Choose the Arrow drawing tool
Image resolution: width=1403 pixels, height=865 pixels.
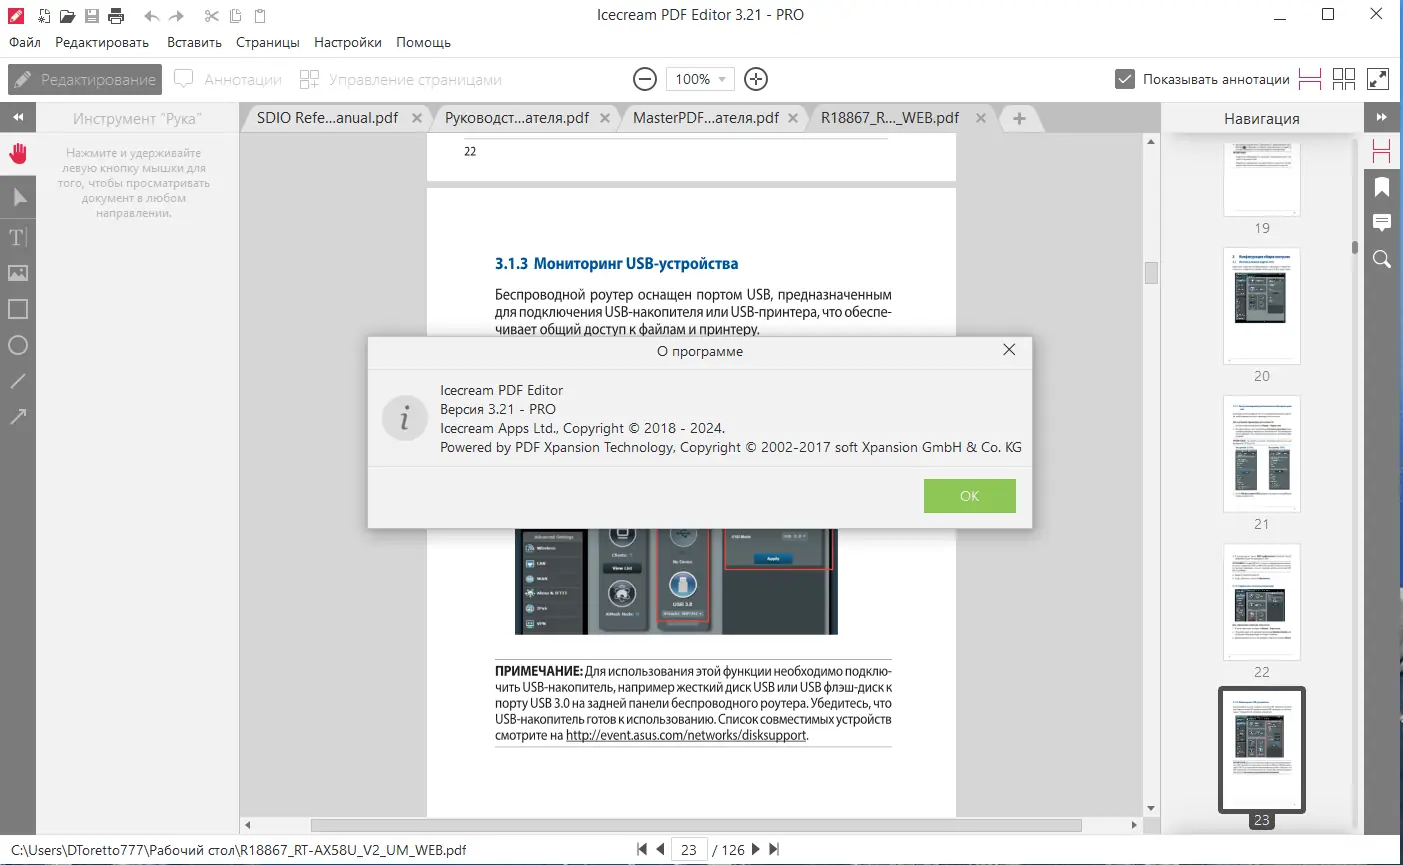pyautogui.click(x=18, y=417)
